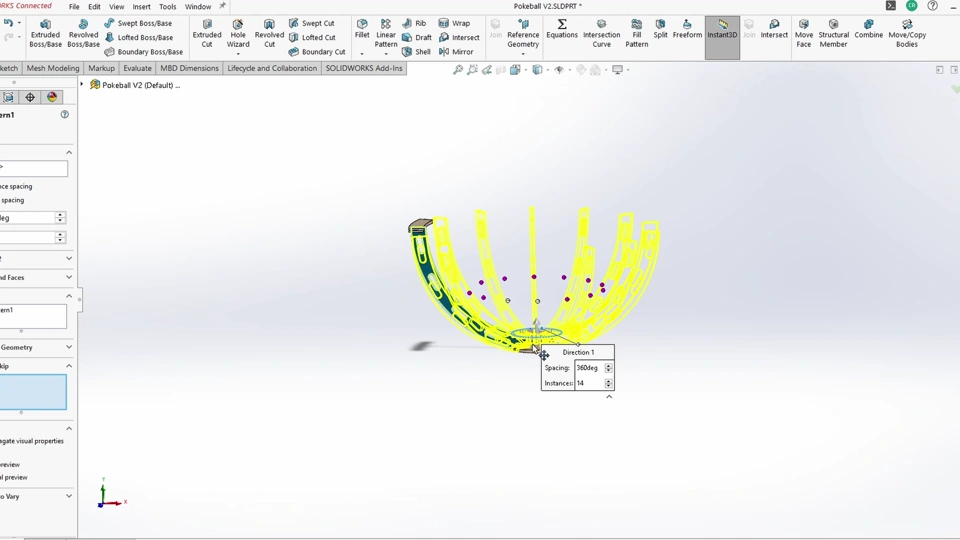
Task: Pick the Lofted Cut tool
Action: (x=312, y=37)
